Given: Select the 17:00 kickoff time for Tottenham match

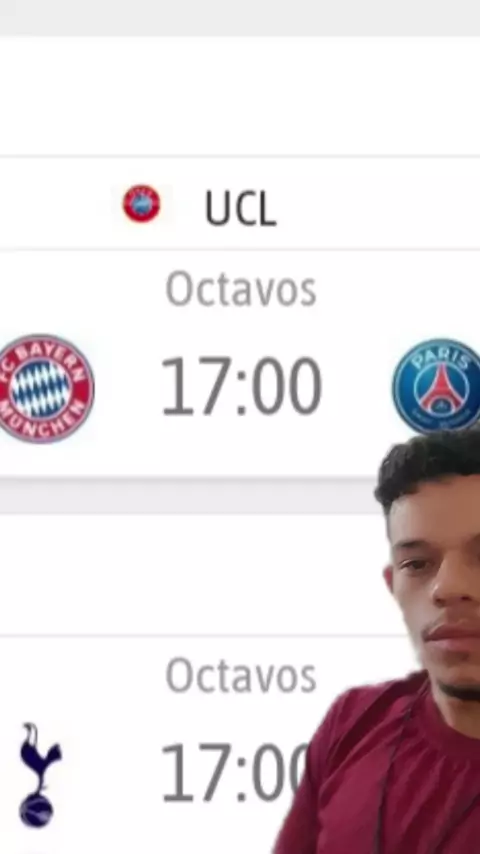Looking at the screenshot, I should point(235,772).
